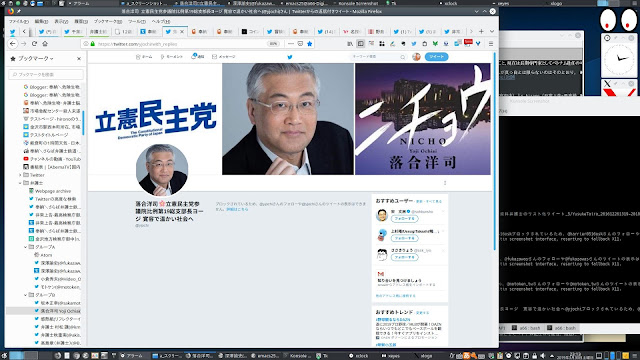Open the Atom bookmark in グループA

(44, 255)
